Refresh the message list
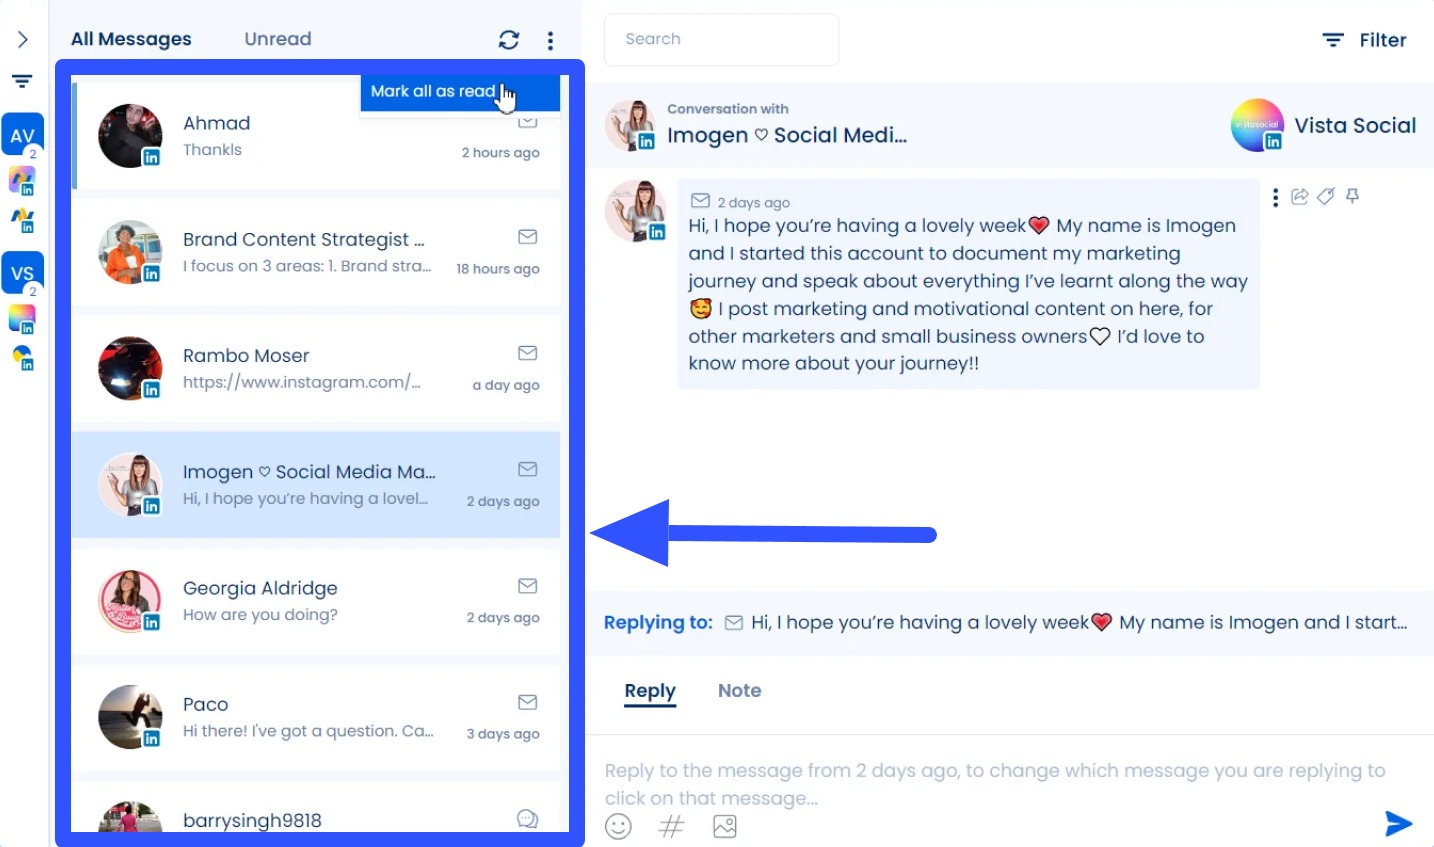 [x=509, y=39]
